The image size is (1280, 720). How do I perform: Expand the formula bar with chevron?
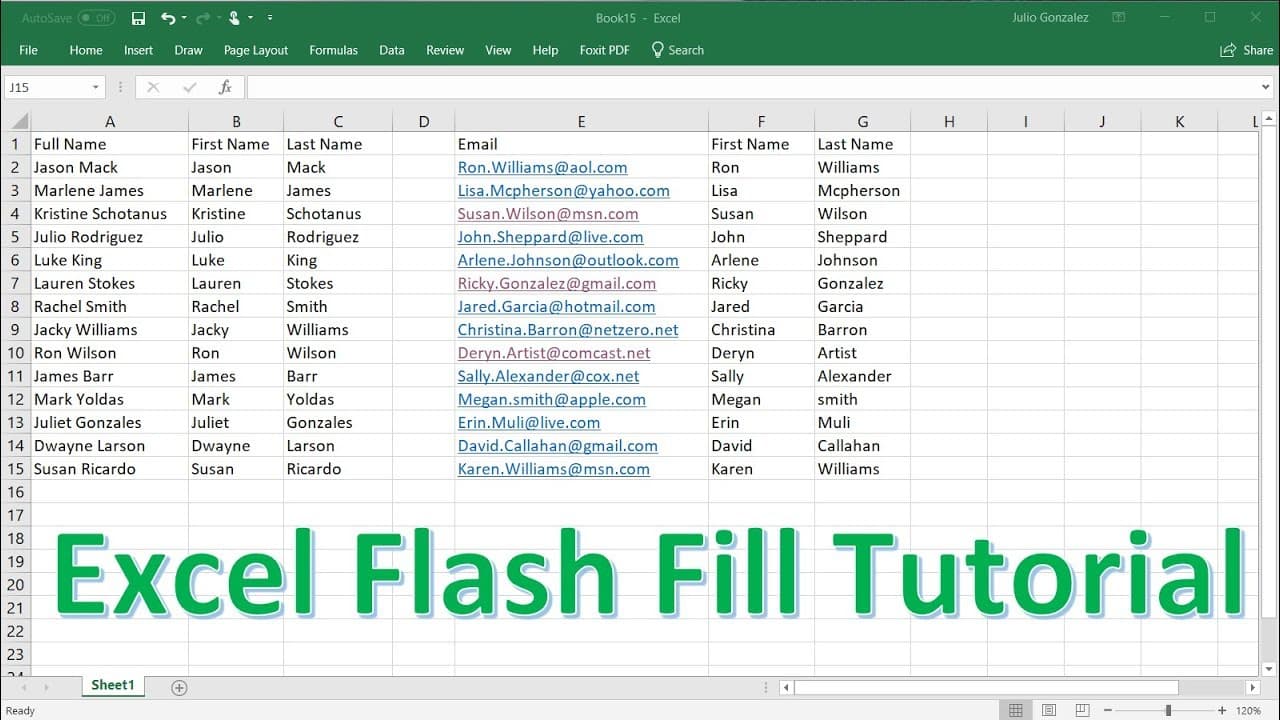tap(1267, 87)
